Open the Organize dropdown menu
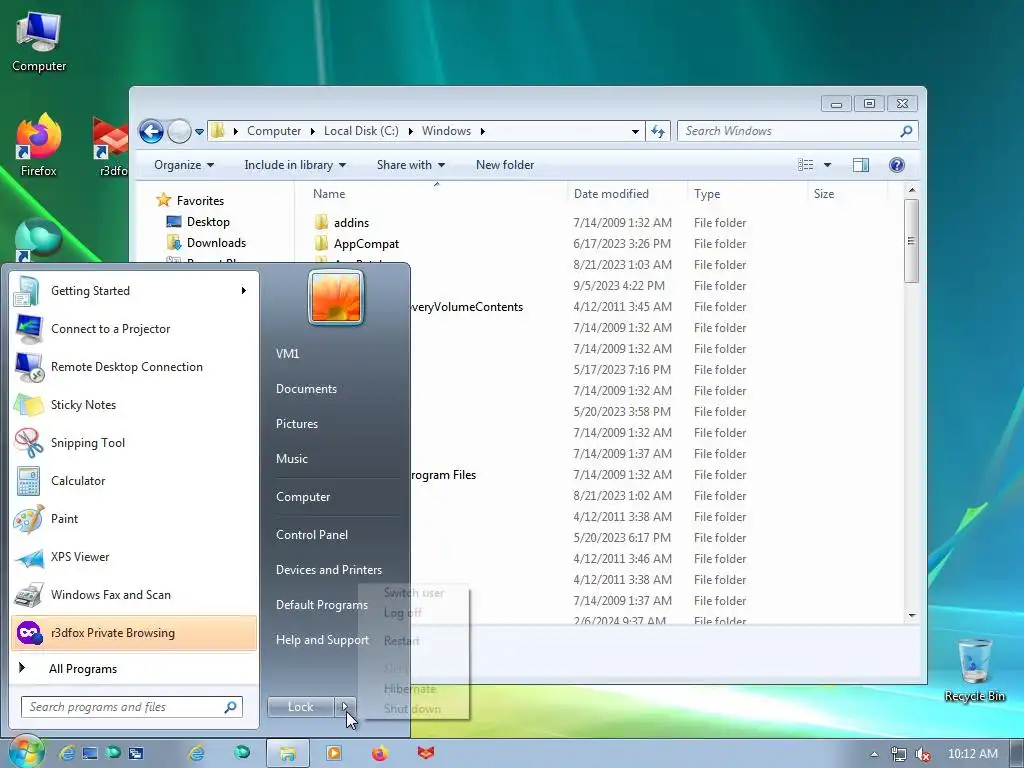Image resolution: width=1024 pixels, height=768 pixels. 184,165
